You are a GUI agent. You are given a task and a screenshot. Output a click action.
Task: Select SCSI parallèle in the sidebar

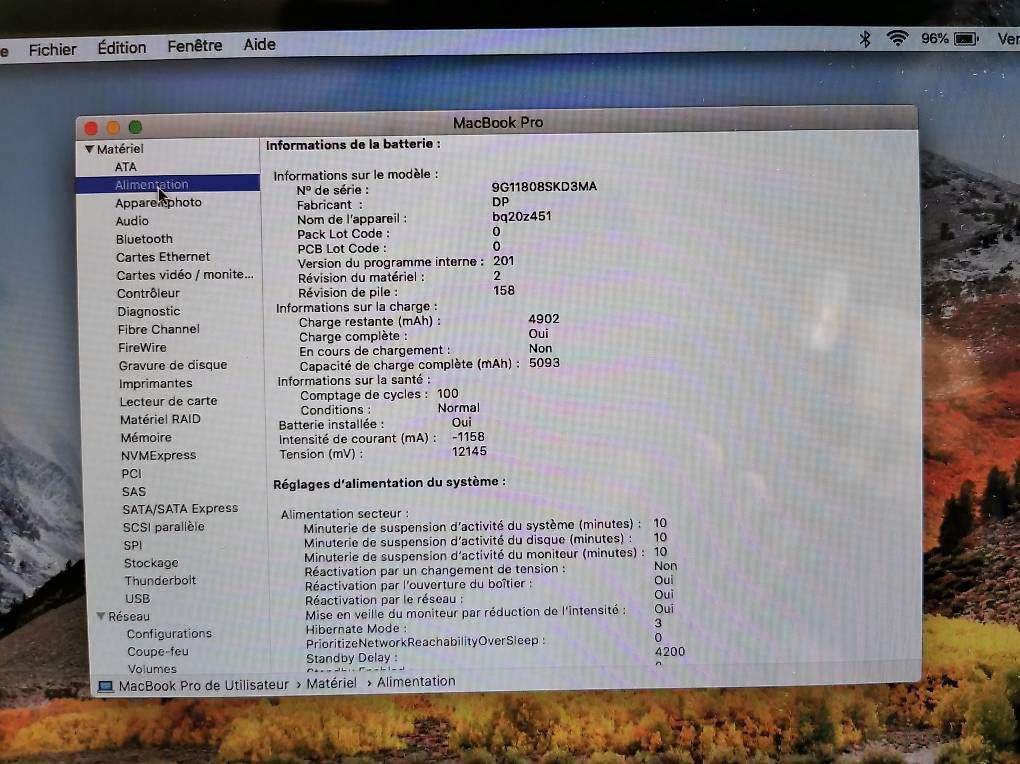pos(163,526)
